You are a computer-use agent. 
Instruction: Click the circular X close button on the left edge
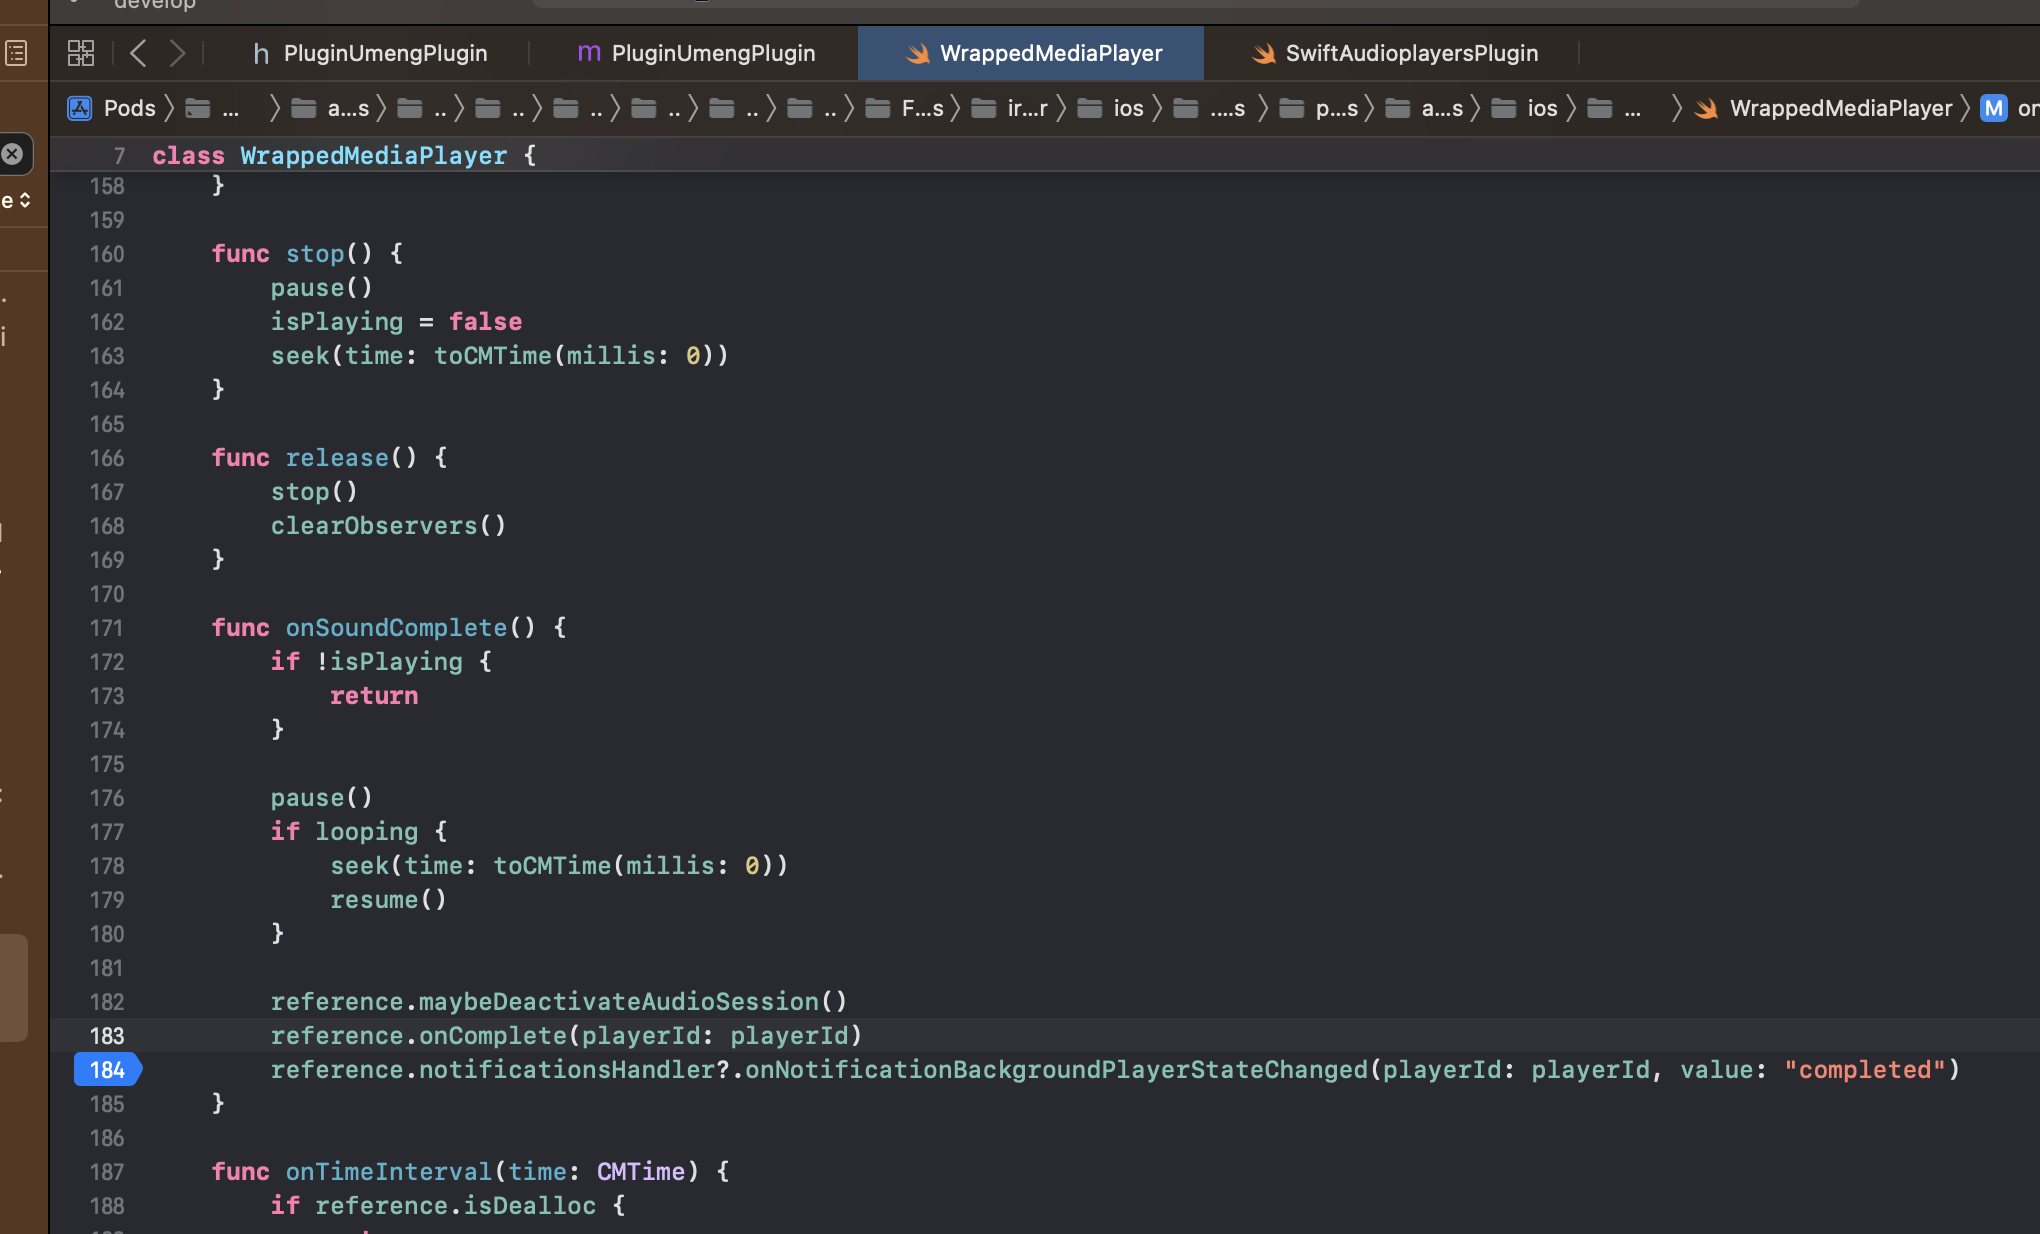[11, 153]
